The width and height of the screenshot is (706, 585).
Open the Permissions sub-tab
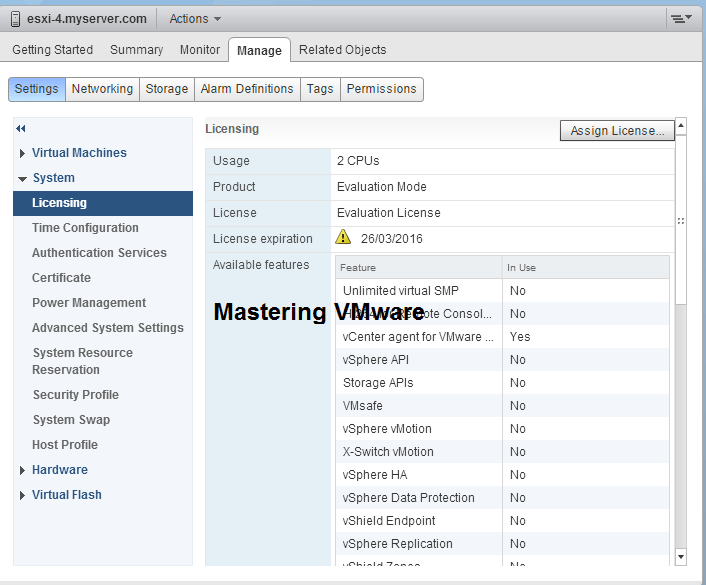pyautogui.click(x=381, y=89)
